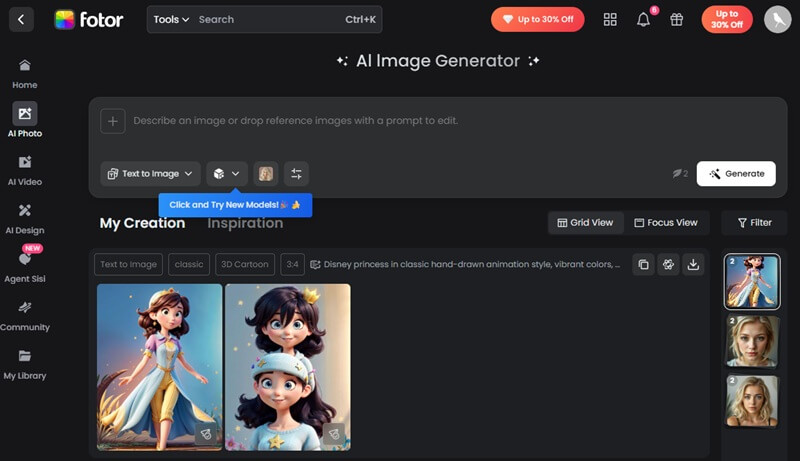This screenshot has height=461, width=800.
Task: Click the Disney princess prompt text
Action: tap(471, 264)
